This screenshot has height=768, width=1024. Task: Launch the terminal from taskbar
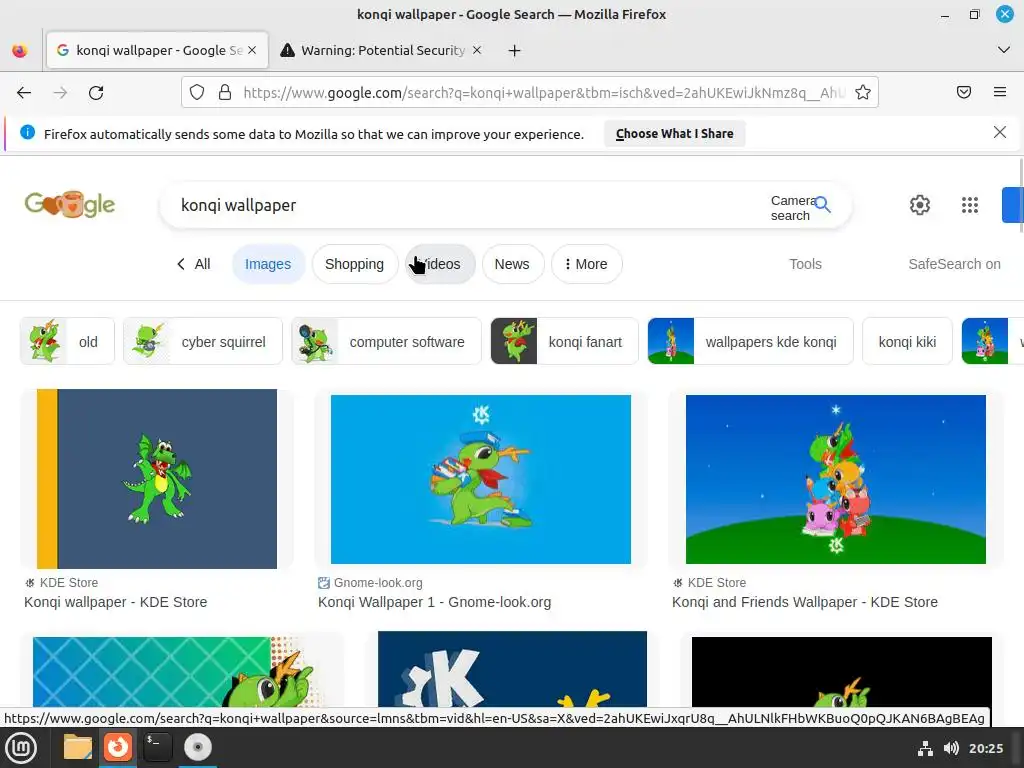coord(157,748)
